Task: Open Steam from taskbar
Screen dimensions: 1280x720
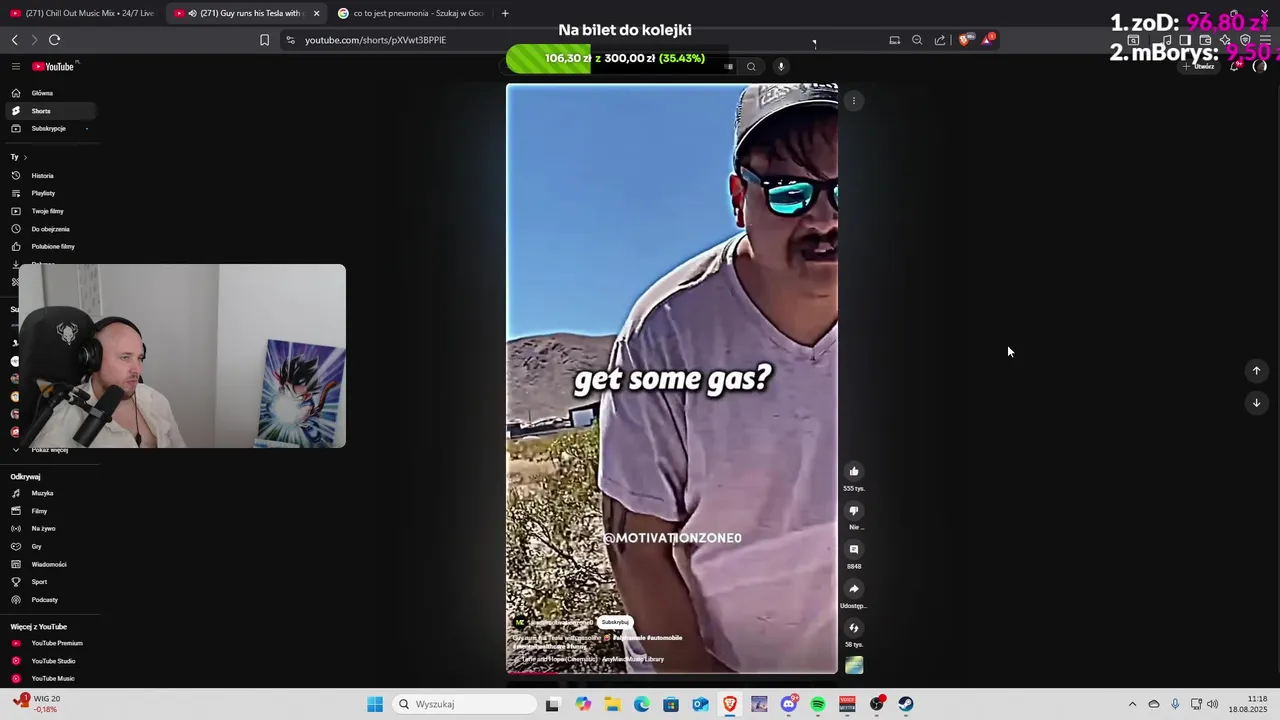Action: 906,704
